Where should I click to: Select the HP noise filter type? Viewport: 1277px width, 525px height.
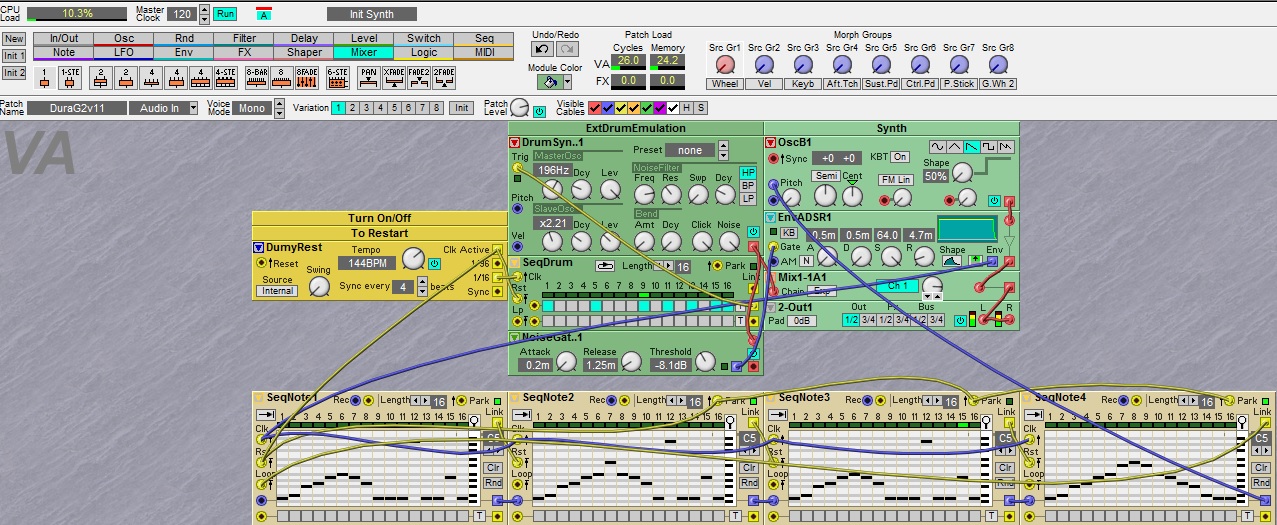click(747, 172)
